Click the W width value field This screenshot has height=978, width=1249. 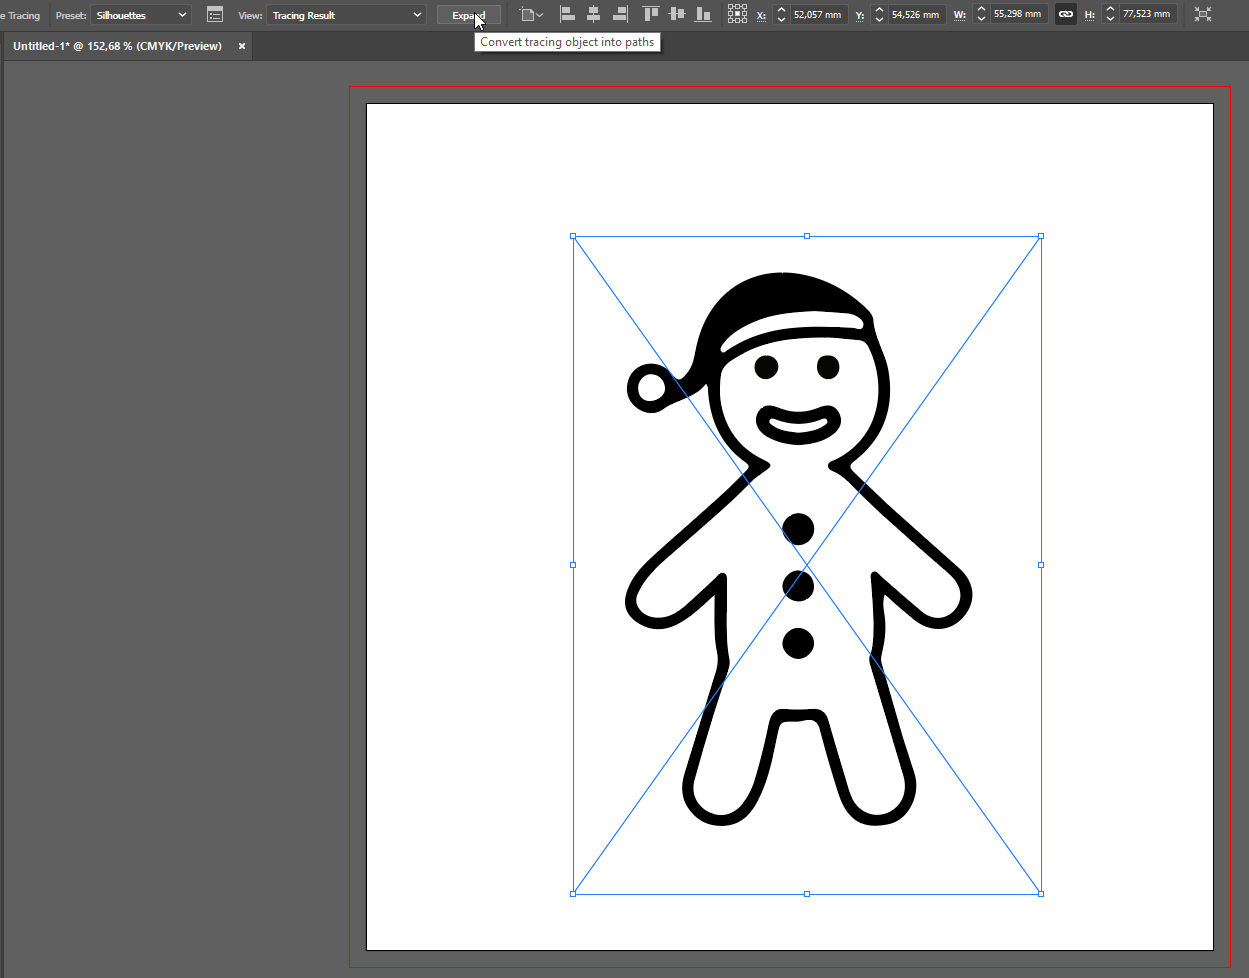[x=1017, y=15]
